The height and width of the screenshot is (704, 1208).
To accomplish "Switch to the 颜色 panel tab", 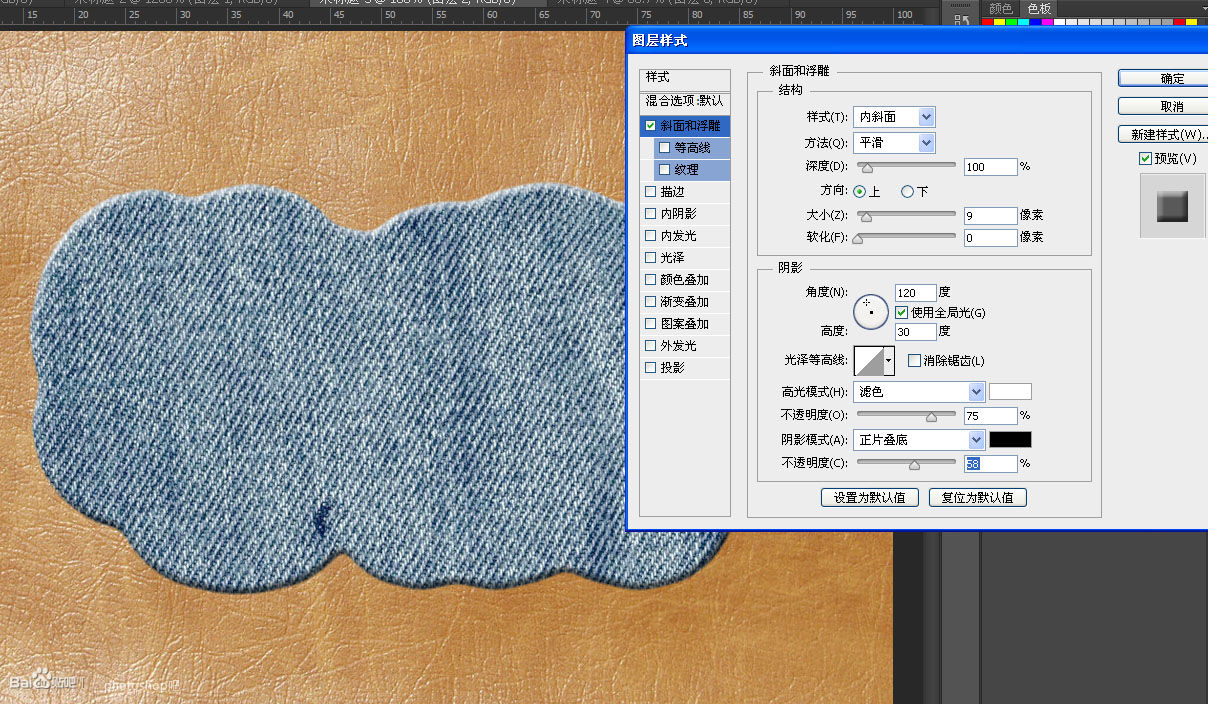I will 1000,8.
